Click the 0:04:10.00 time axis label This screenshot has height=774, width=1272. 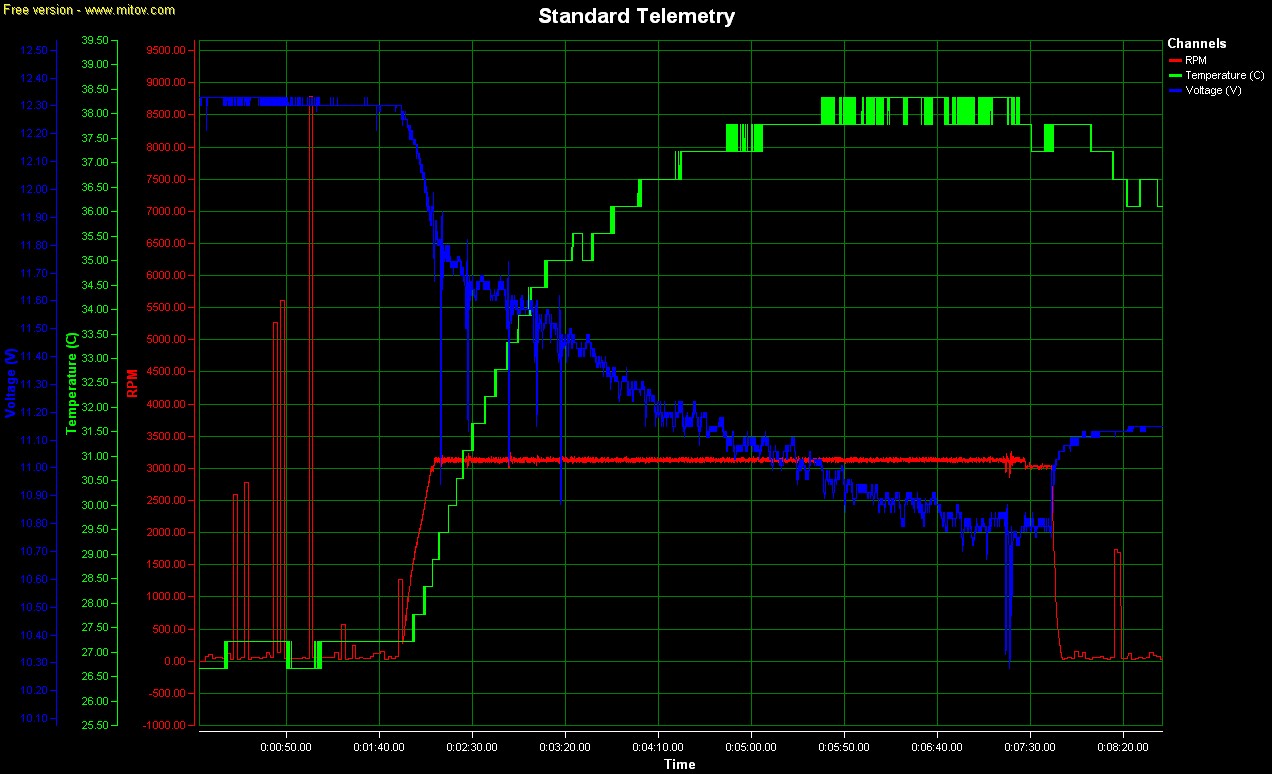(x=658, y=746)
